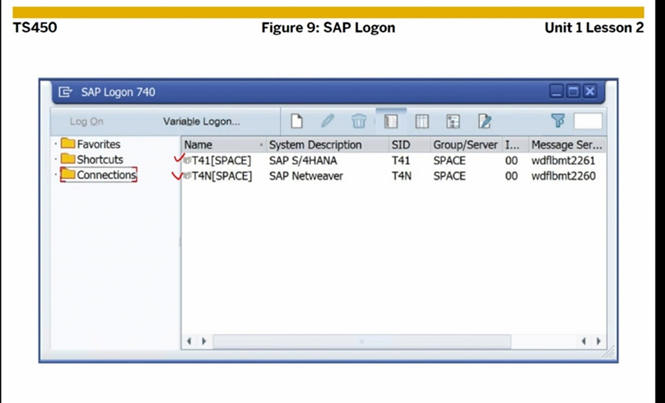The height and width of the screenshot is (403, 665).
Task: Open the tree structure view icon
Action: tap(453, 121)
